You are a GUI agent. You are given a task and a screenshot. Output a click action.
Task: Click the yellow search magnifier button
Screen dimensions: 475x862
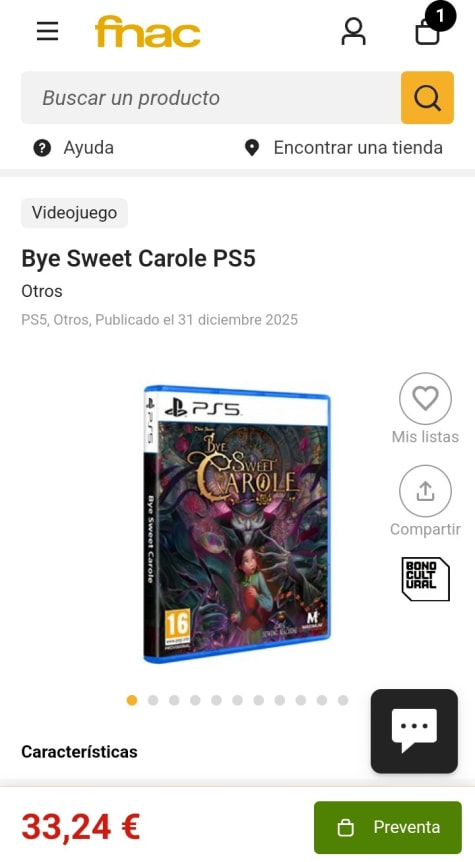coord(427,97)
